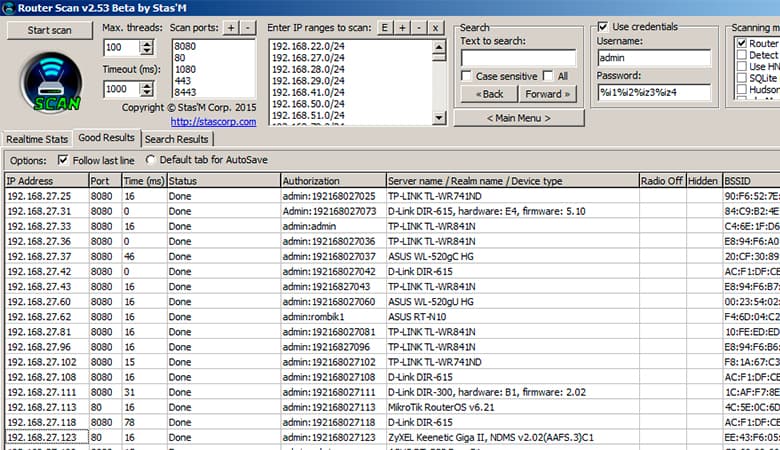
Task: Increase Max. threads with up arrow
Action: tap(146, 44)
